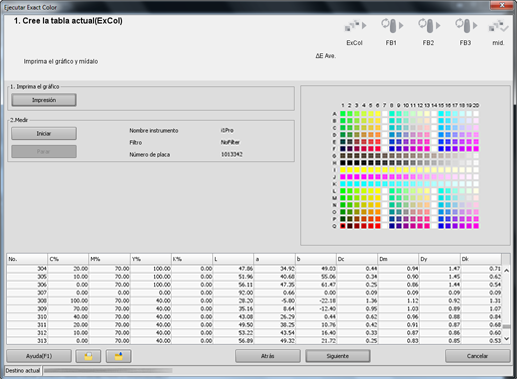Click the plate number value 1013342
Screen dimensions: 517x379
[x=231, y=154]
